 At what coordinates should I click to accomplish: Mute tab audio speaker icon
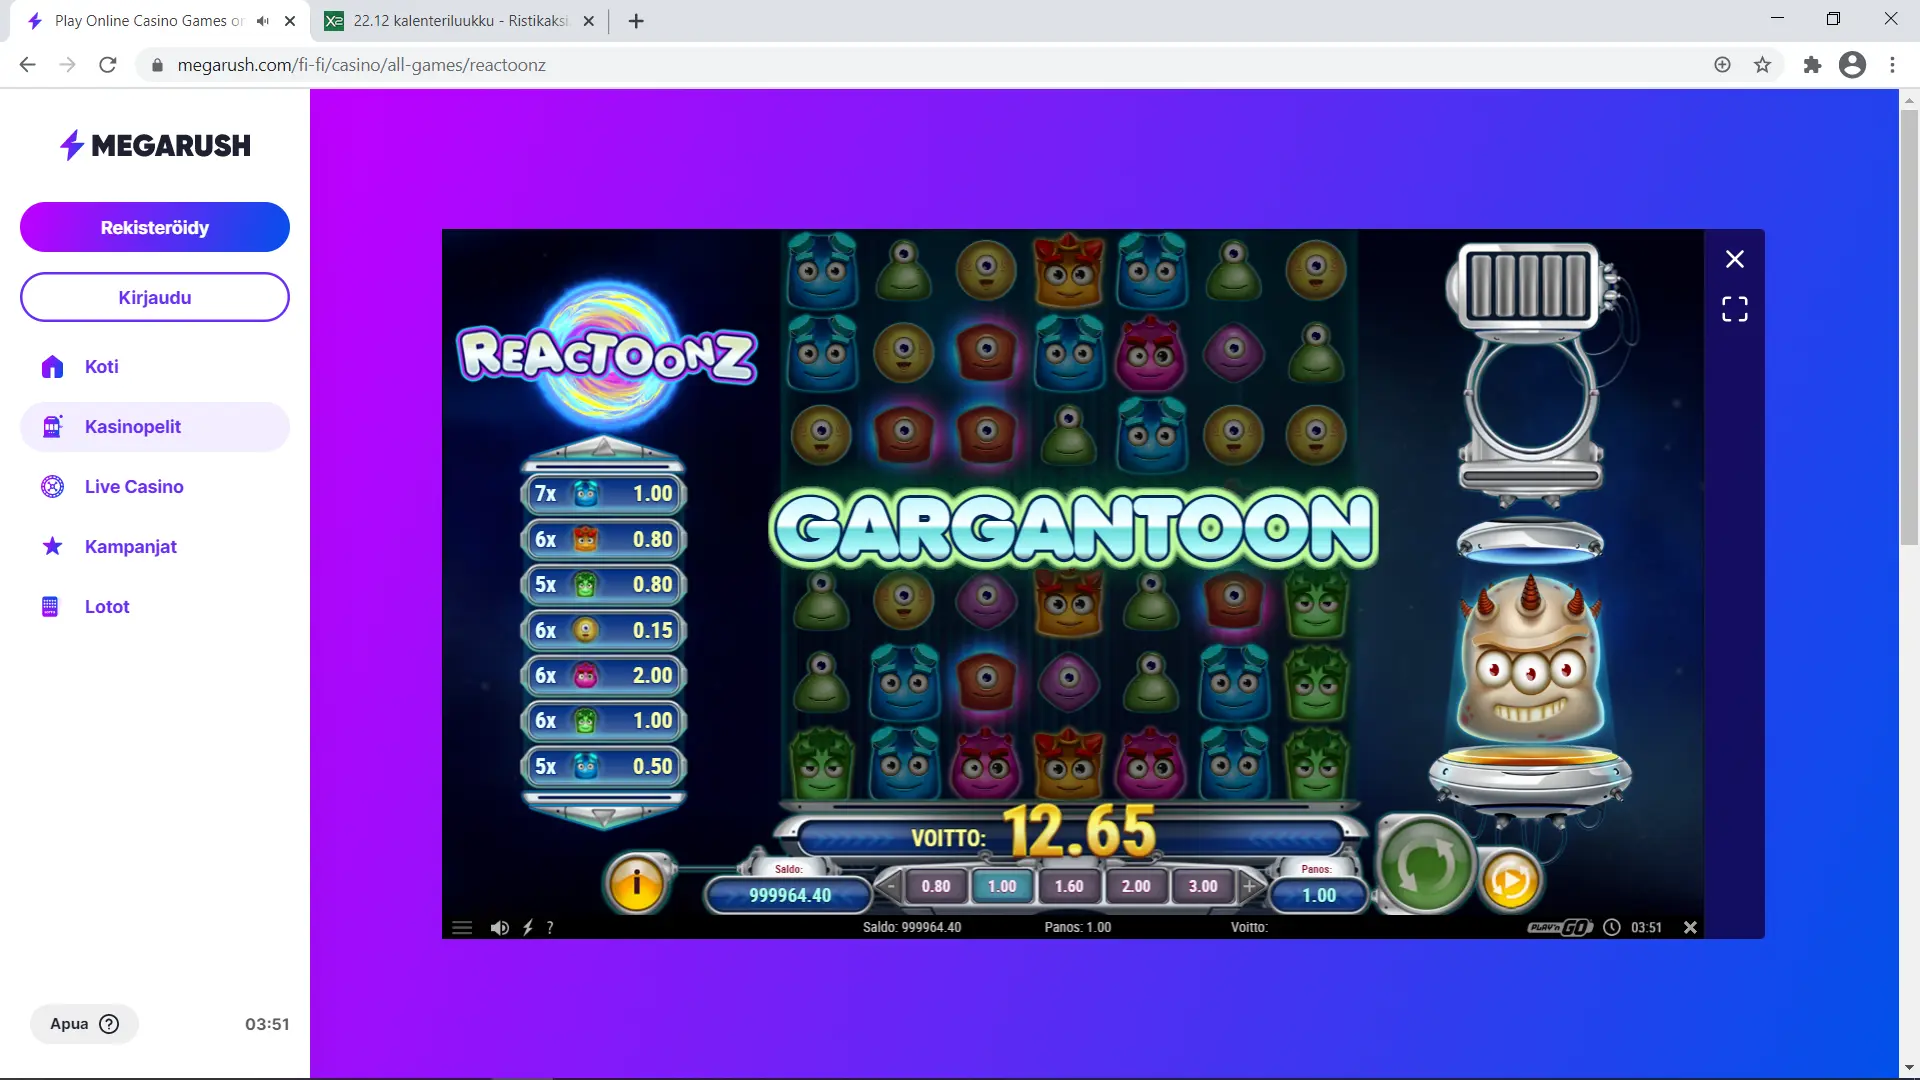(x=263, y=21)
